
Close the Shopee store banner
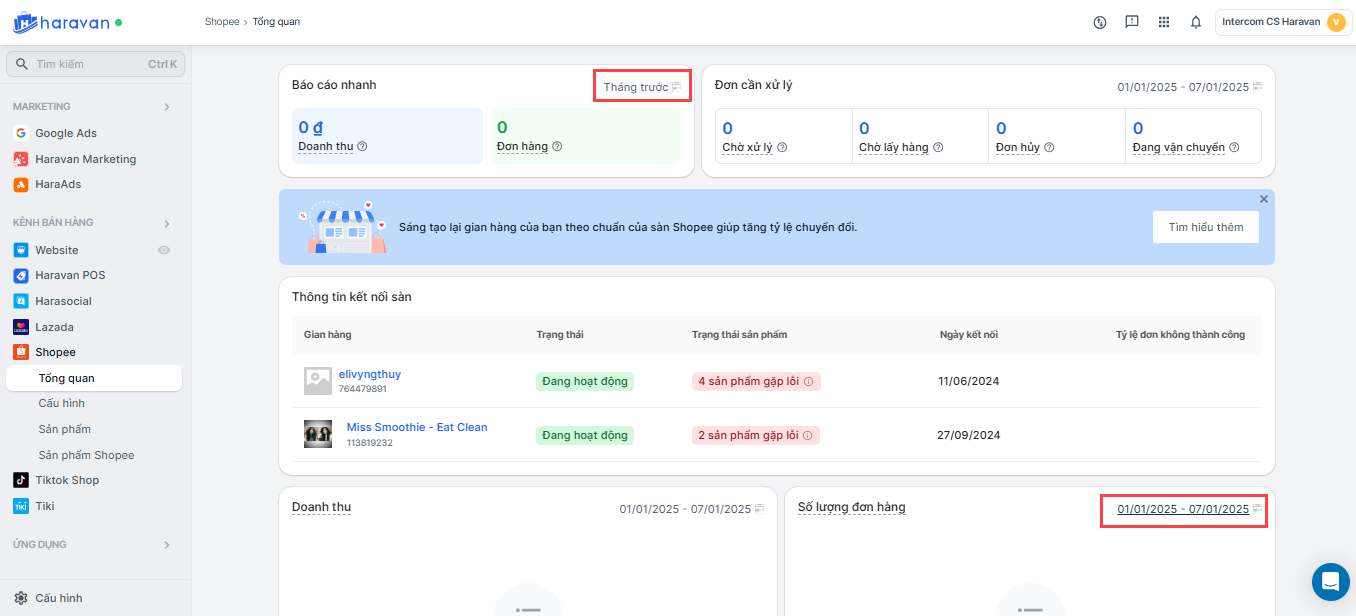coord(1264,199)
